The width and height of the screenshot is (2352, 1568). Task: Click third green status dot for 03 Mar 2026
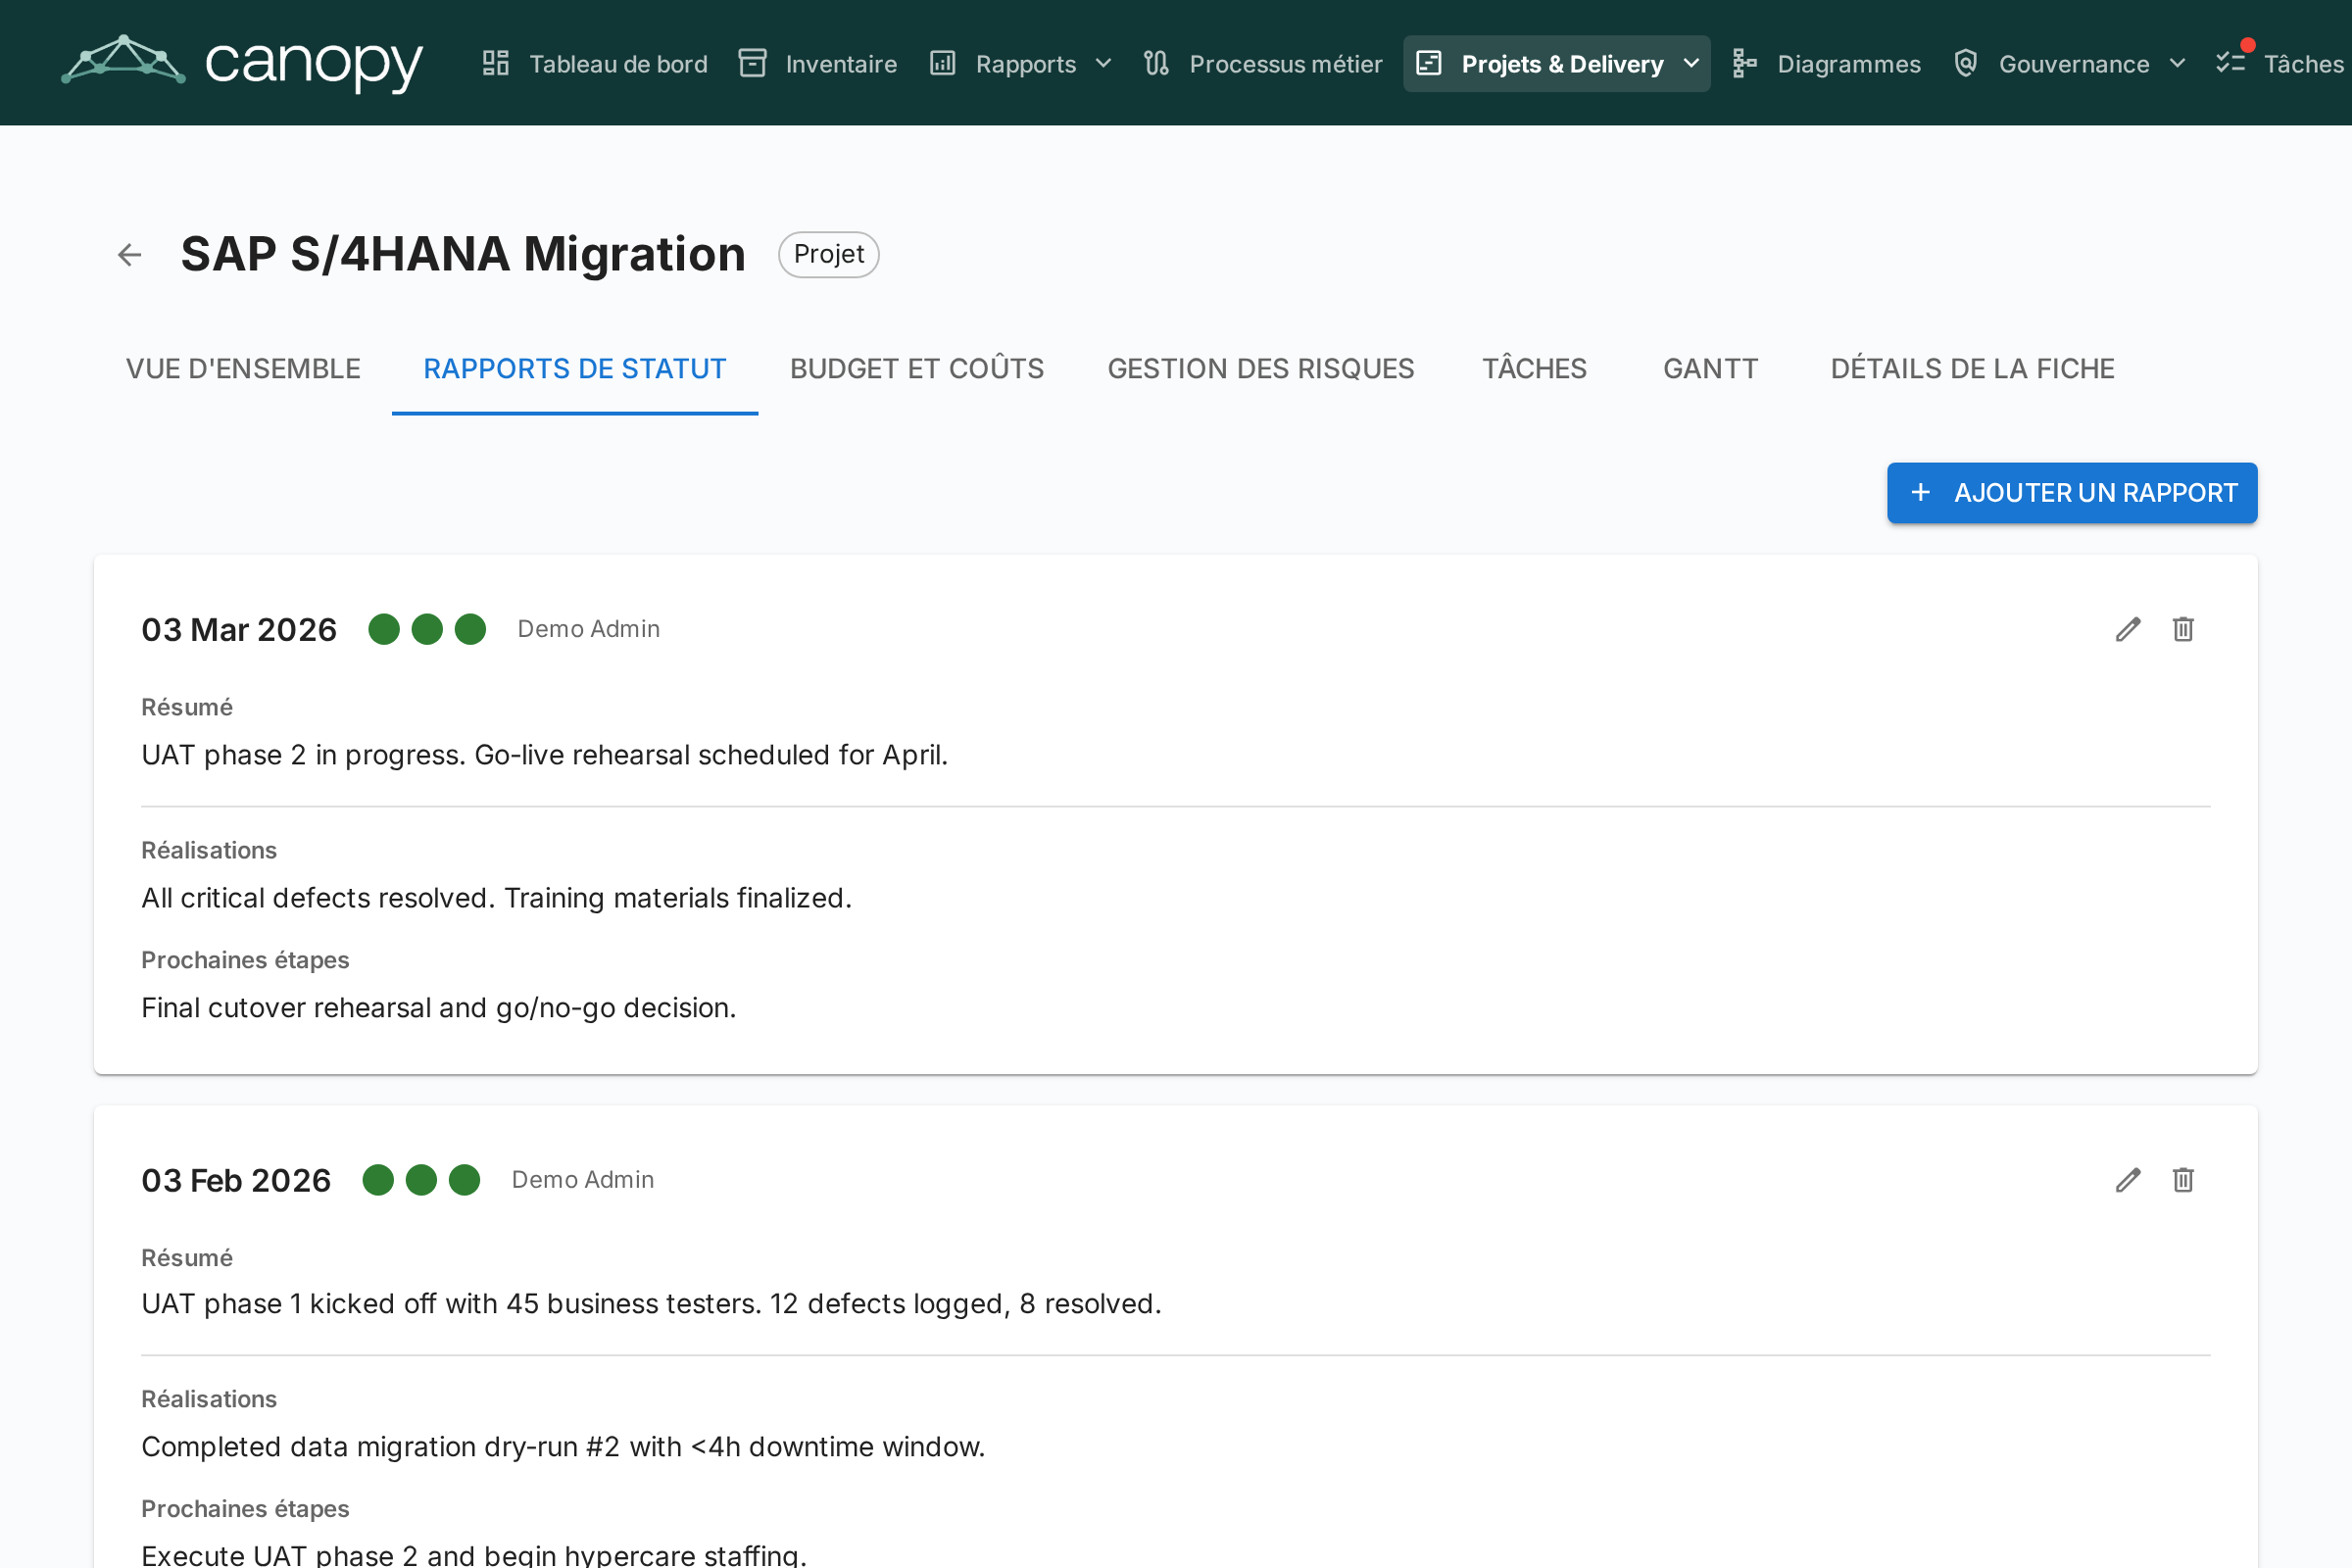tap(470, 629)
